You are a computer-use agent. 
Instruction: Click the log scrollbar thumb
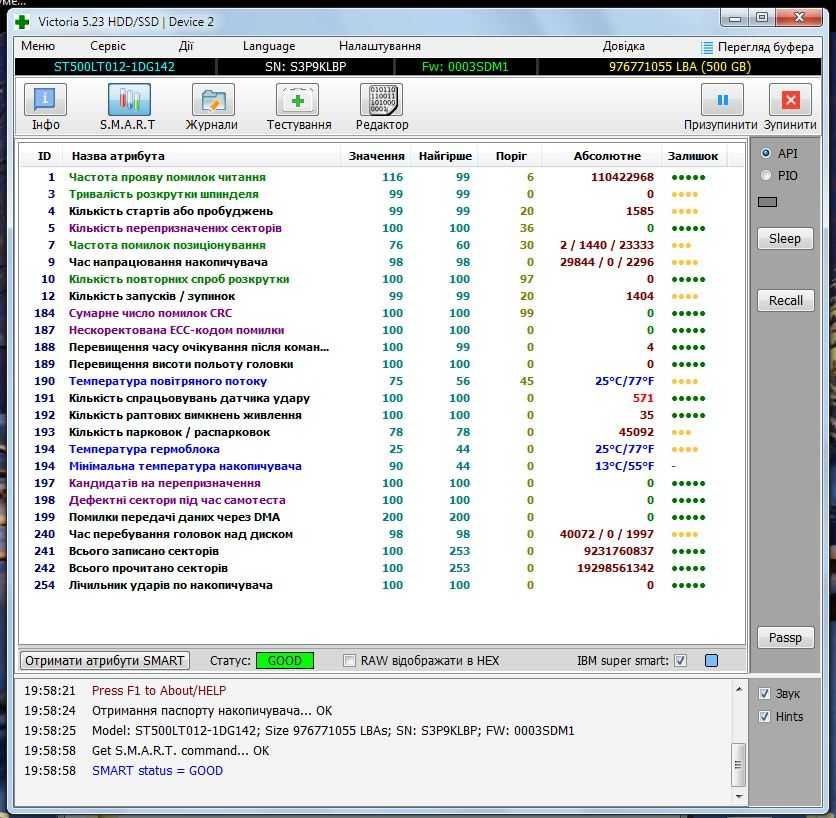(x=738, y=765)
